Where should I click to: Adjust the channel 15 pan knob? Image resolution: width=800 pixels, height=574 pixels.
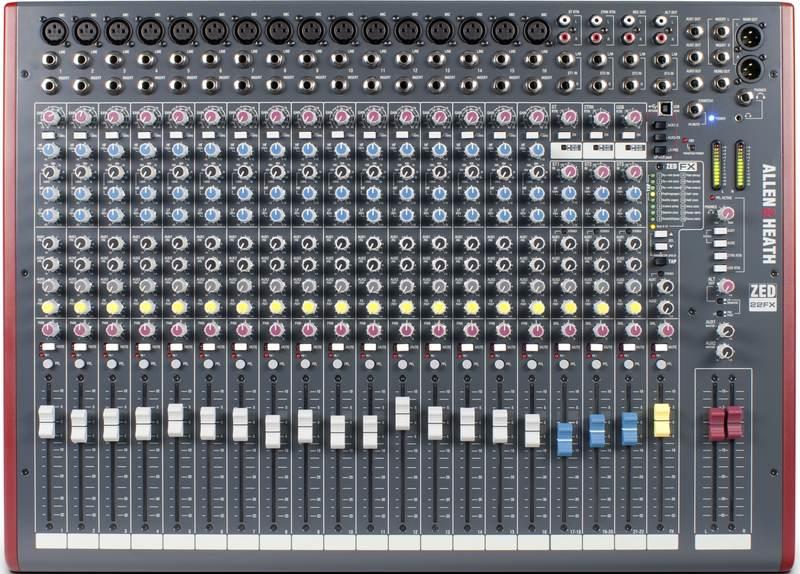pyautogui.click(x=503, y=330)
